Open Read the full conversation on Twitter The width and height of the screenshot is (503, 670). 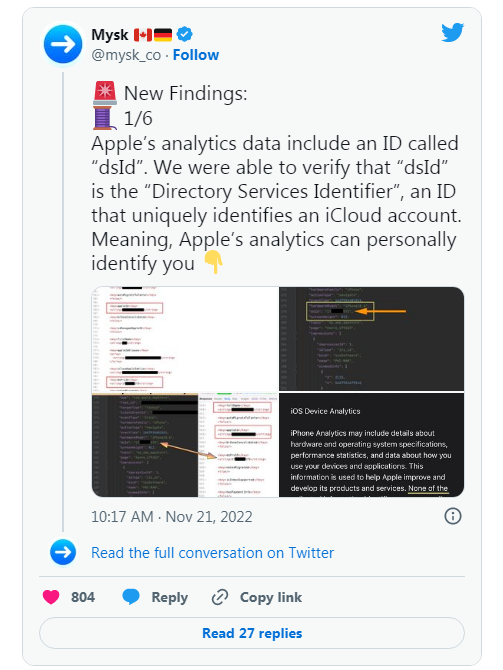coord(212,552)
